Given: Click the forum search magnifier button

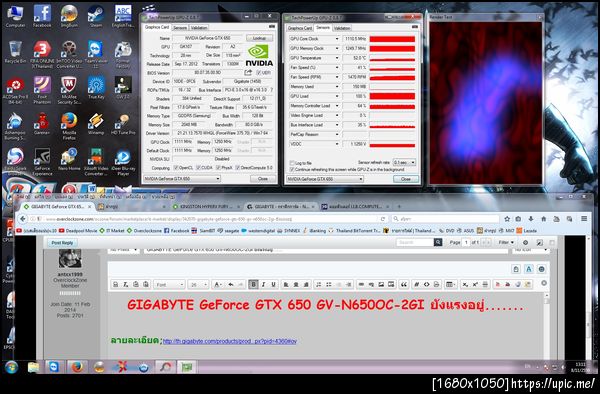Looking at the screenshot, I should pos(438,242).
